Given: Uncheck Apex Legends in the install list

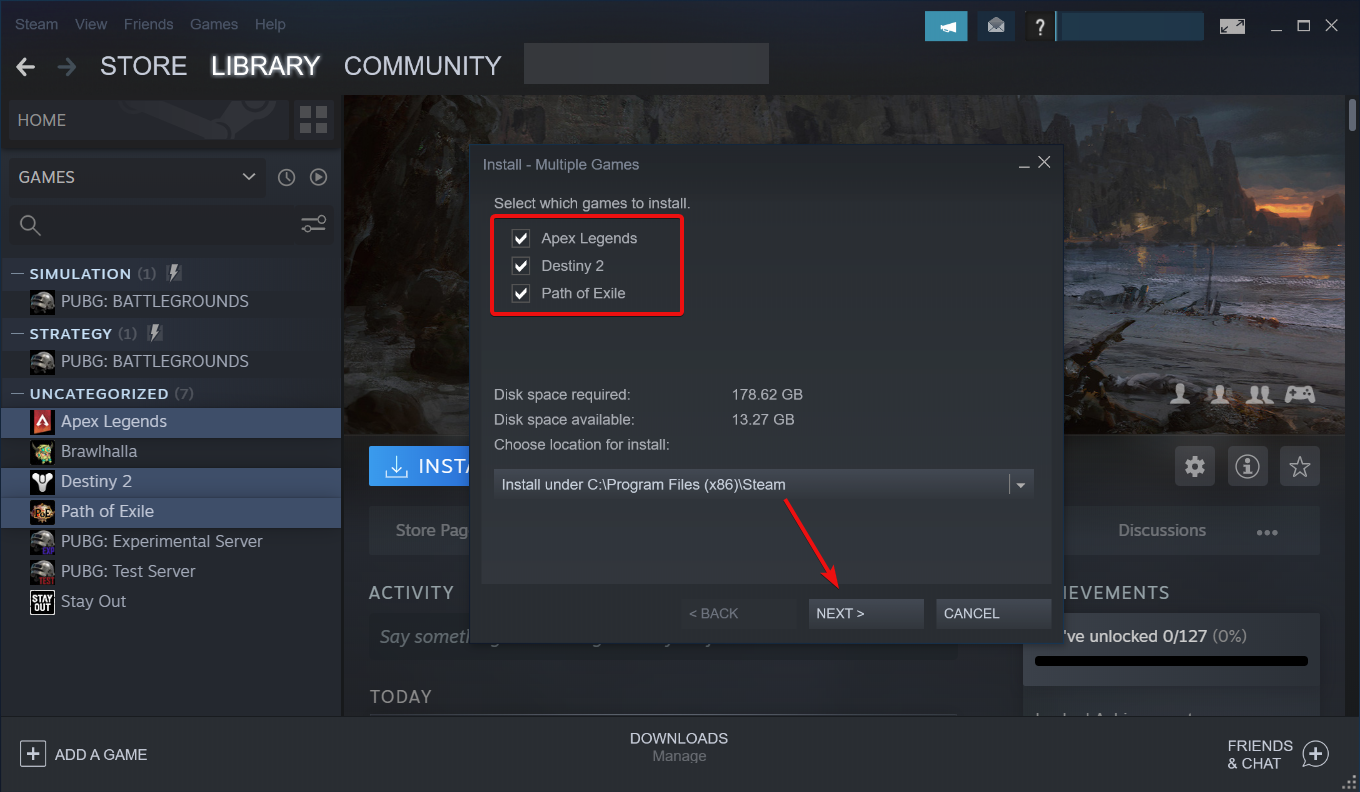Looking at the screenshot, I should (520, 238).
